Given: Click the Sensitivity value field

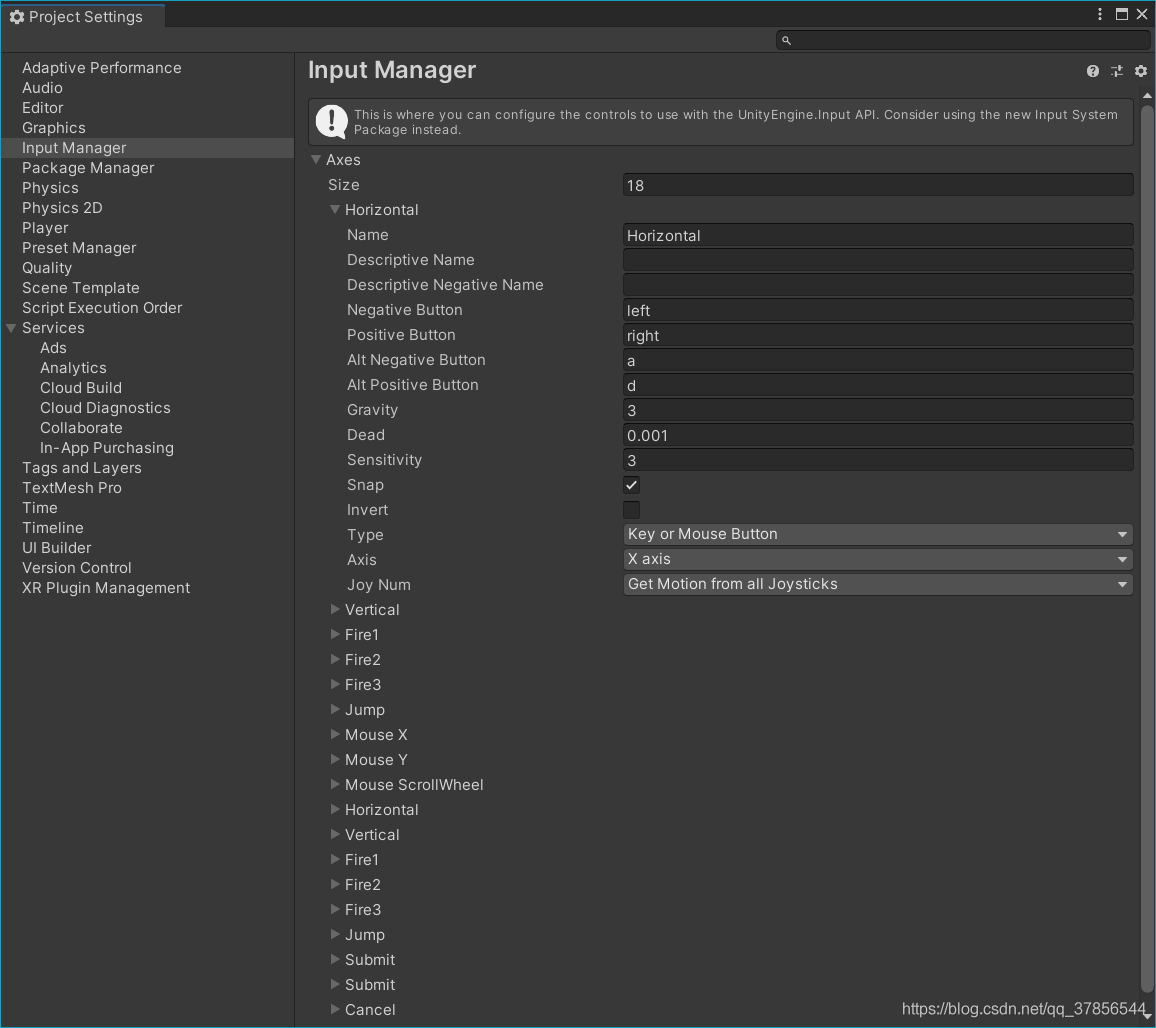Looking at the screenshot, I should pos(877,460).
